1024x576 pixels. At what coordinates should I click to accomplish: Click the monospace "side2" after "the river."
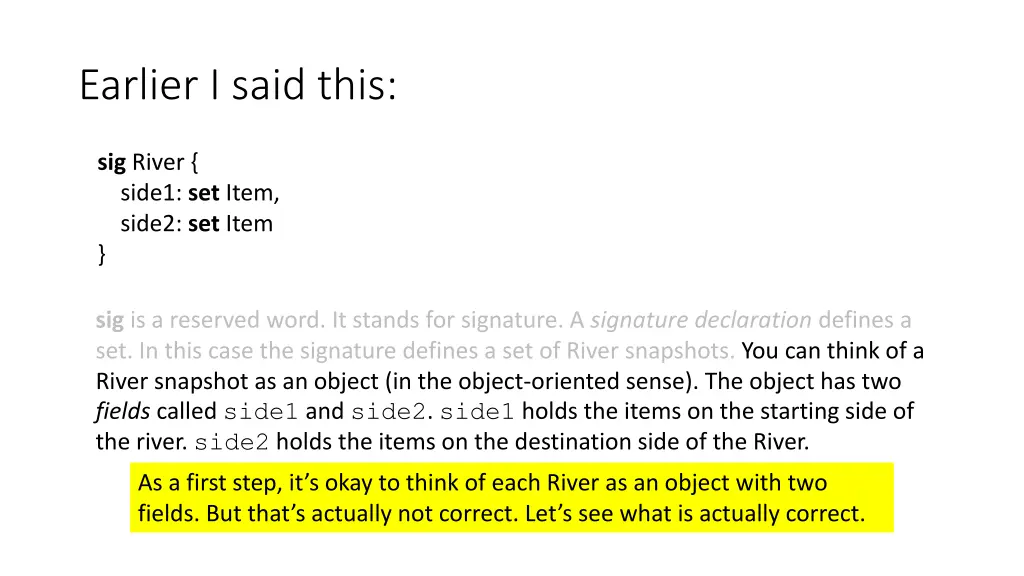coord(232,443)
